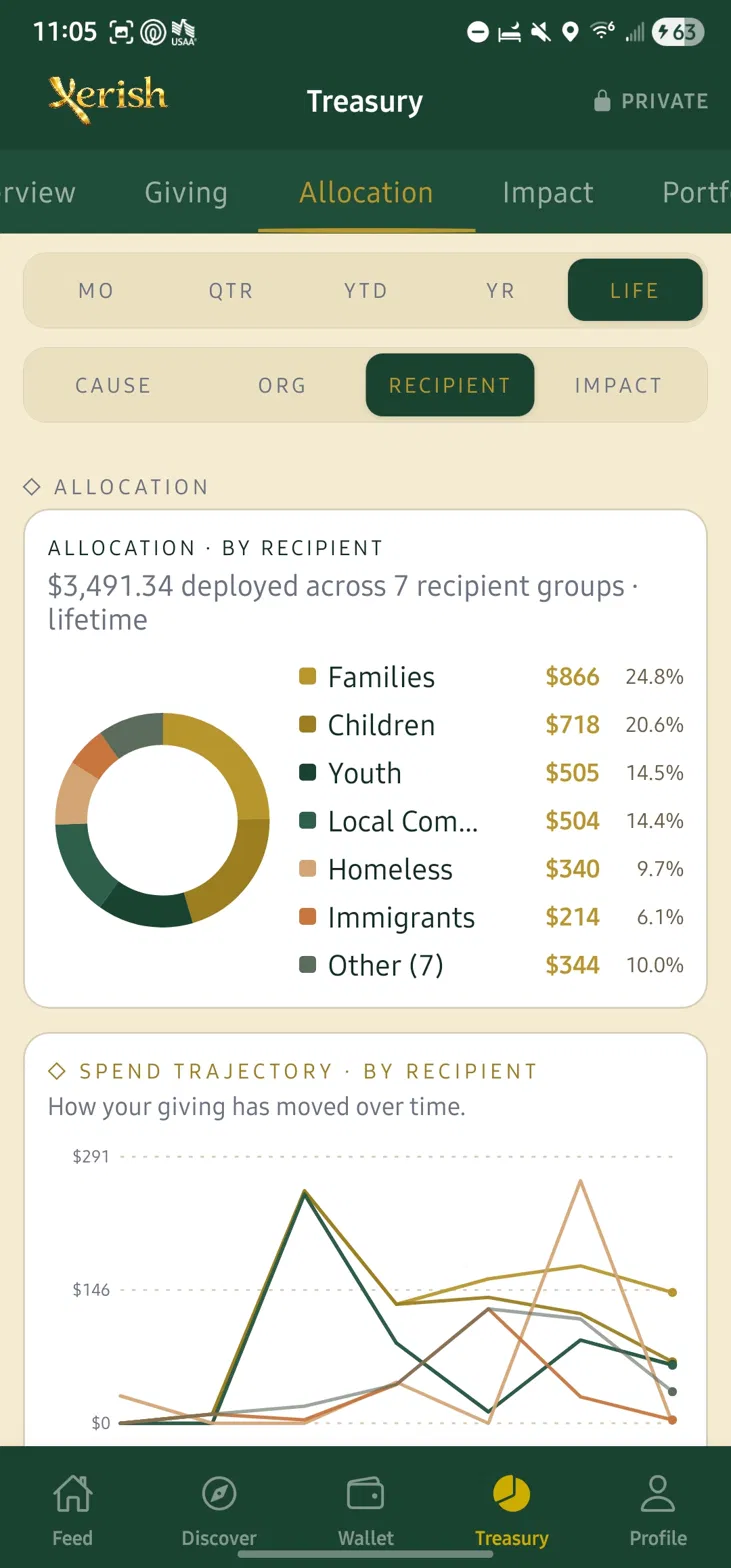731x1568 pixels.
Task: Select the YTD time range
Action: tap(365, 291)
